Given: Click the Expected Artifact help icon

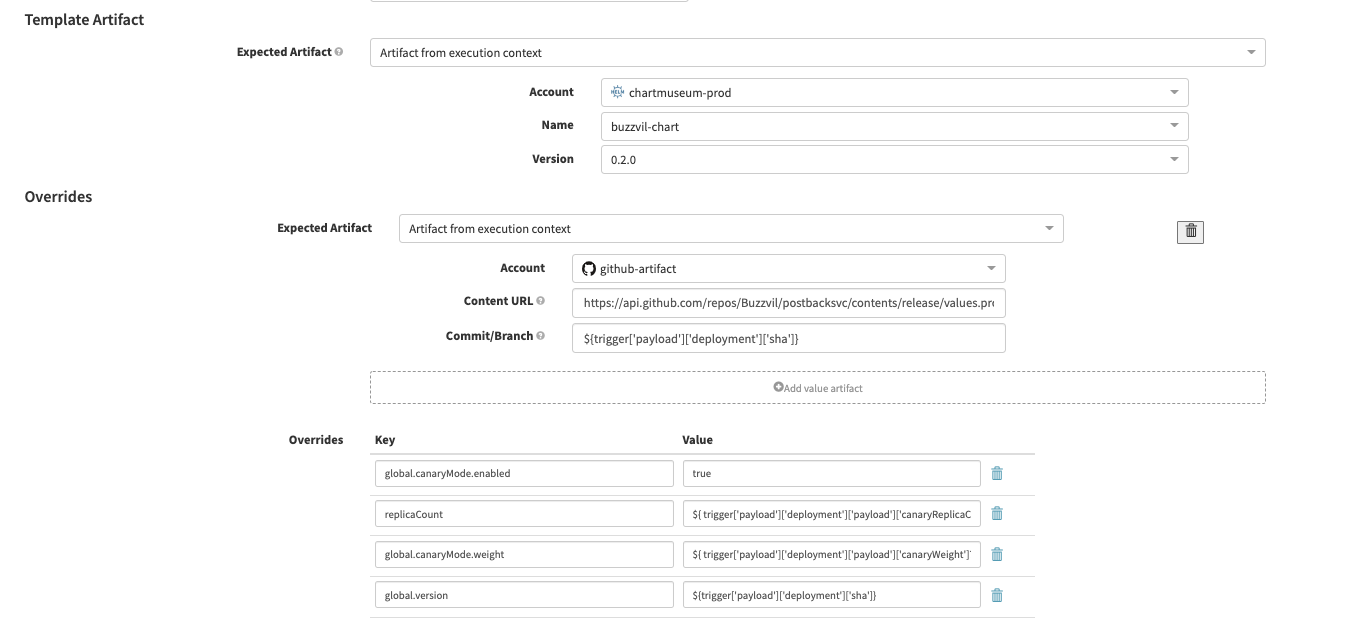Looking at the screenshot, I should (x=339, y=52).
